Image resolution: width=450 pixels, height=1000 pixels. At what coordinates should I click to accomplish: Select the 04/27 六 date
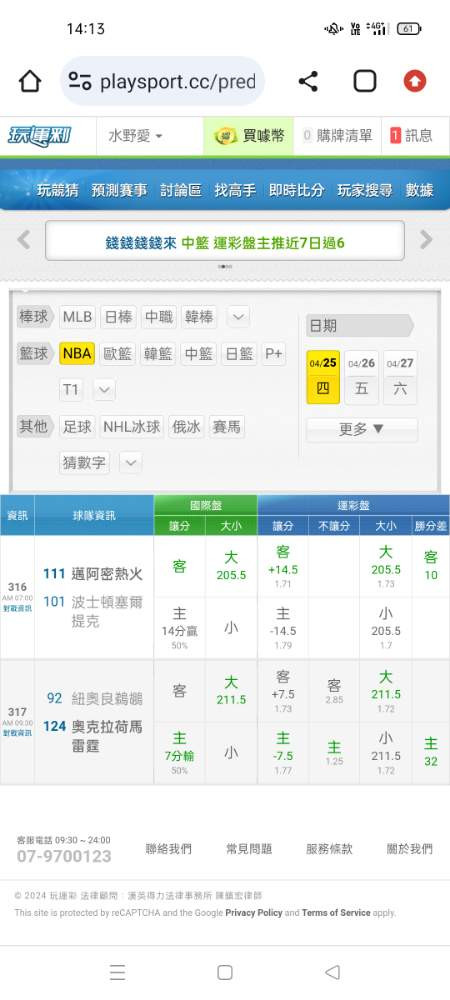point(400,377)
